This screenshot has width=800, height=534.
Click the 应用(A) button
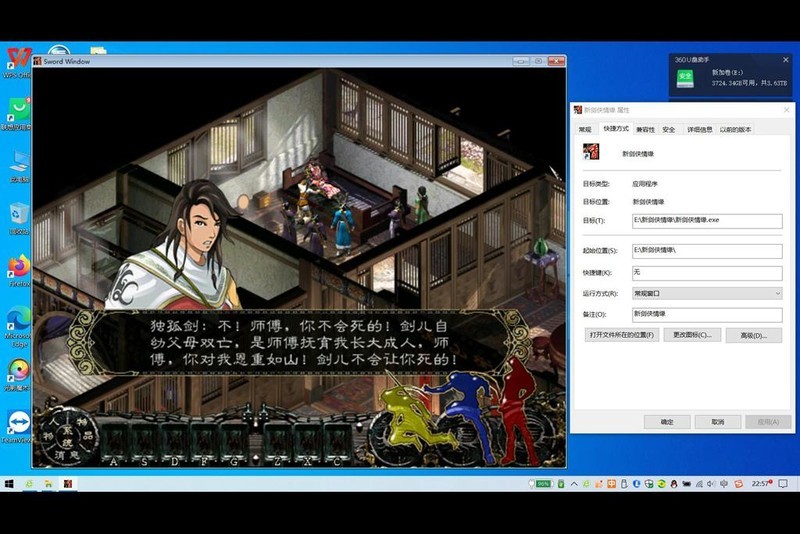[768, 422]
